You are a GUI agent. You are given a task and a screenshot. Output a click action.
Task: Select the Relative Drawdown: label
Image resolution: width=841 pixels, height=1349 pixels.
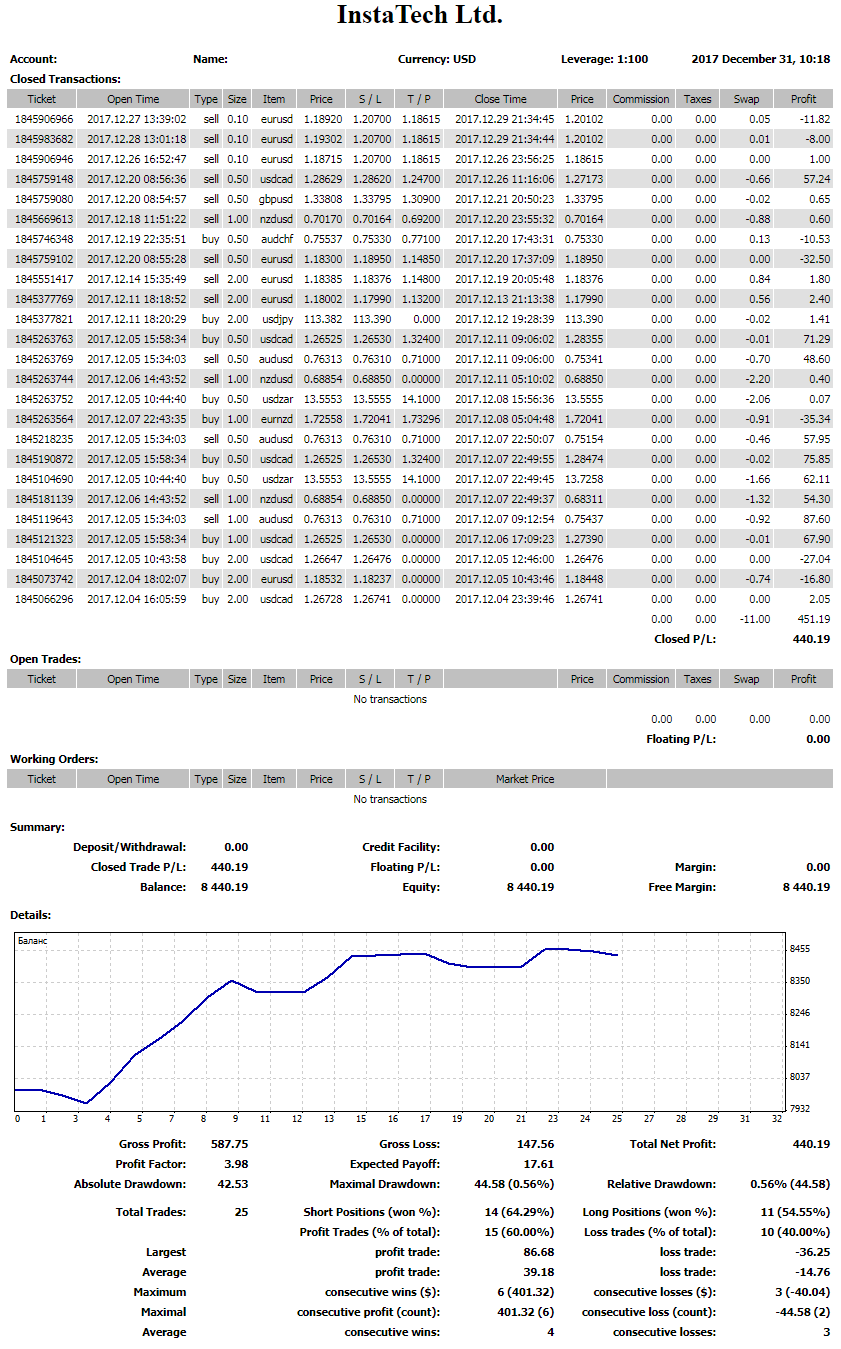point(662,1184)
